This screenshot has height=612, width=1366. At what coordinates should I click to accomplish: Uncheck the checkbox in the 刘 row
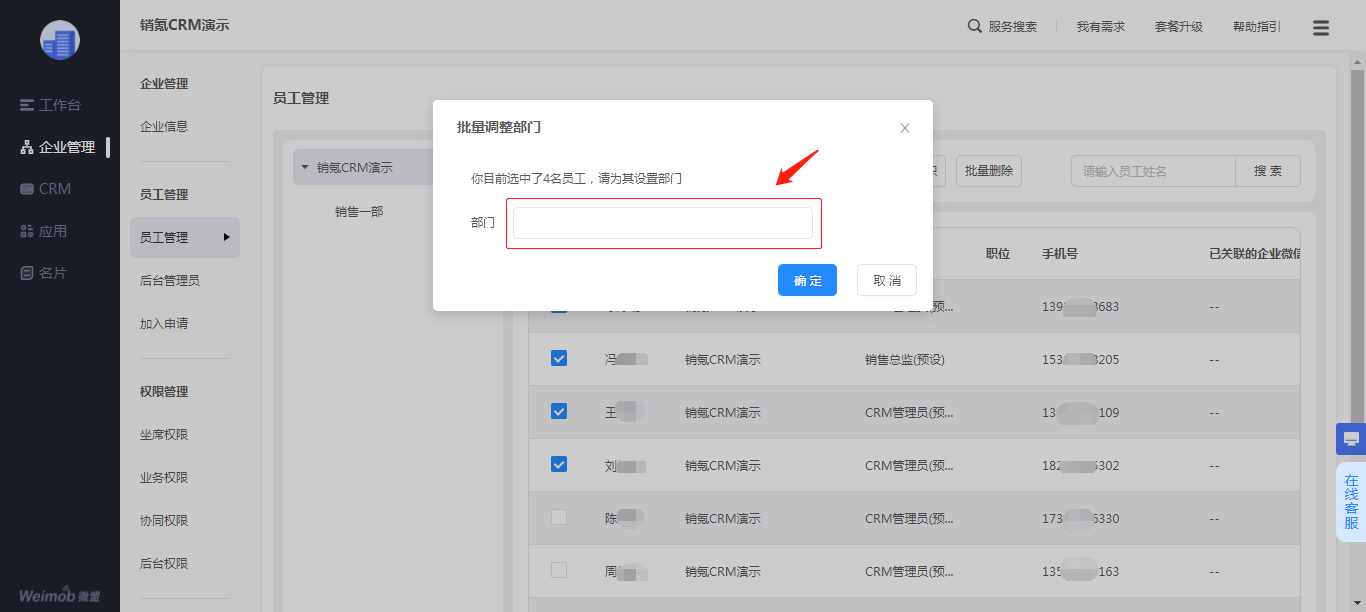click(x=559, y=464)
